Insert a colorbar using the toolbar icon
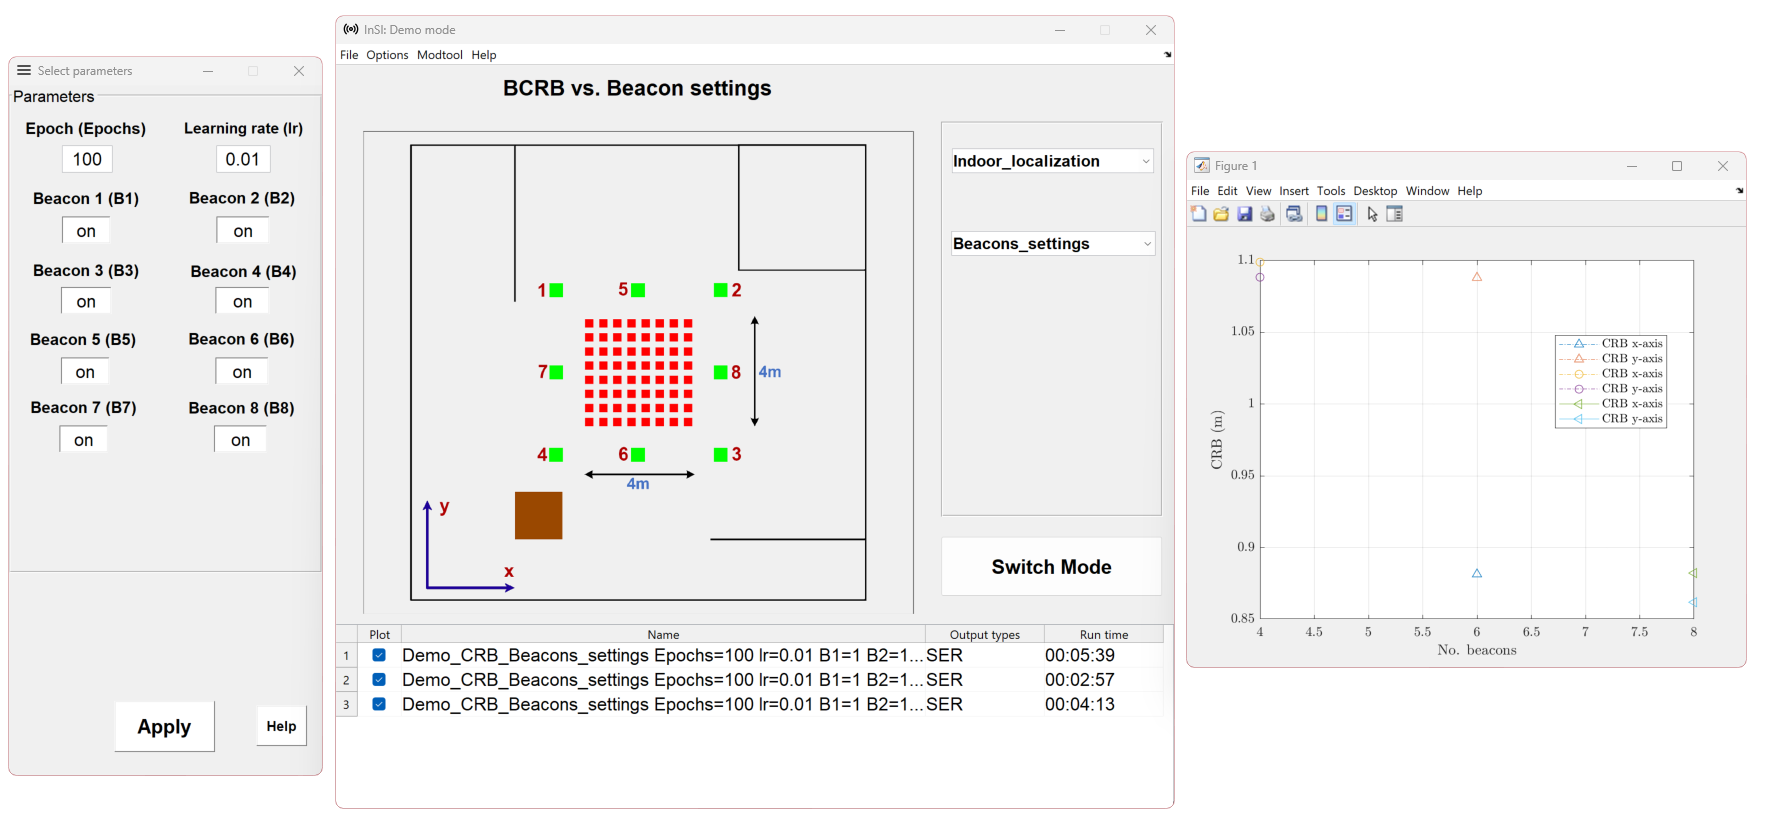 pos(1321,214)
